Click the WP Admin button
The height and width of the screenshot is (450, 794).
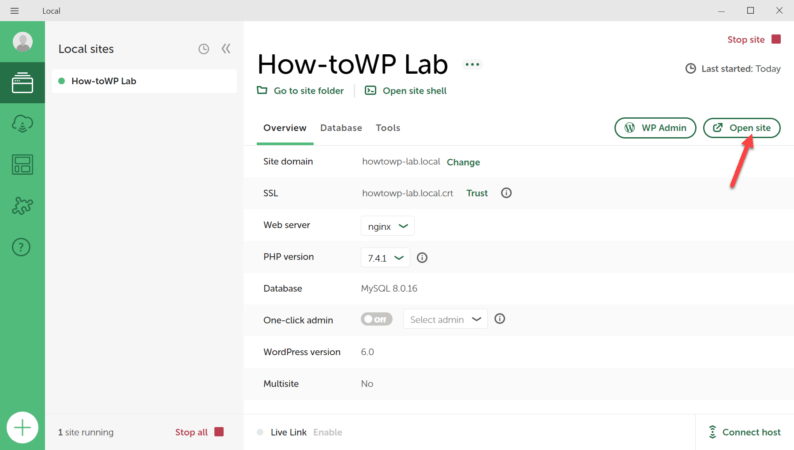point(655,128)
